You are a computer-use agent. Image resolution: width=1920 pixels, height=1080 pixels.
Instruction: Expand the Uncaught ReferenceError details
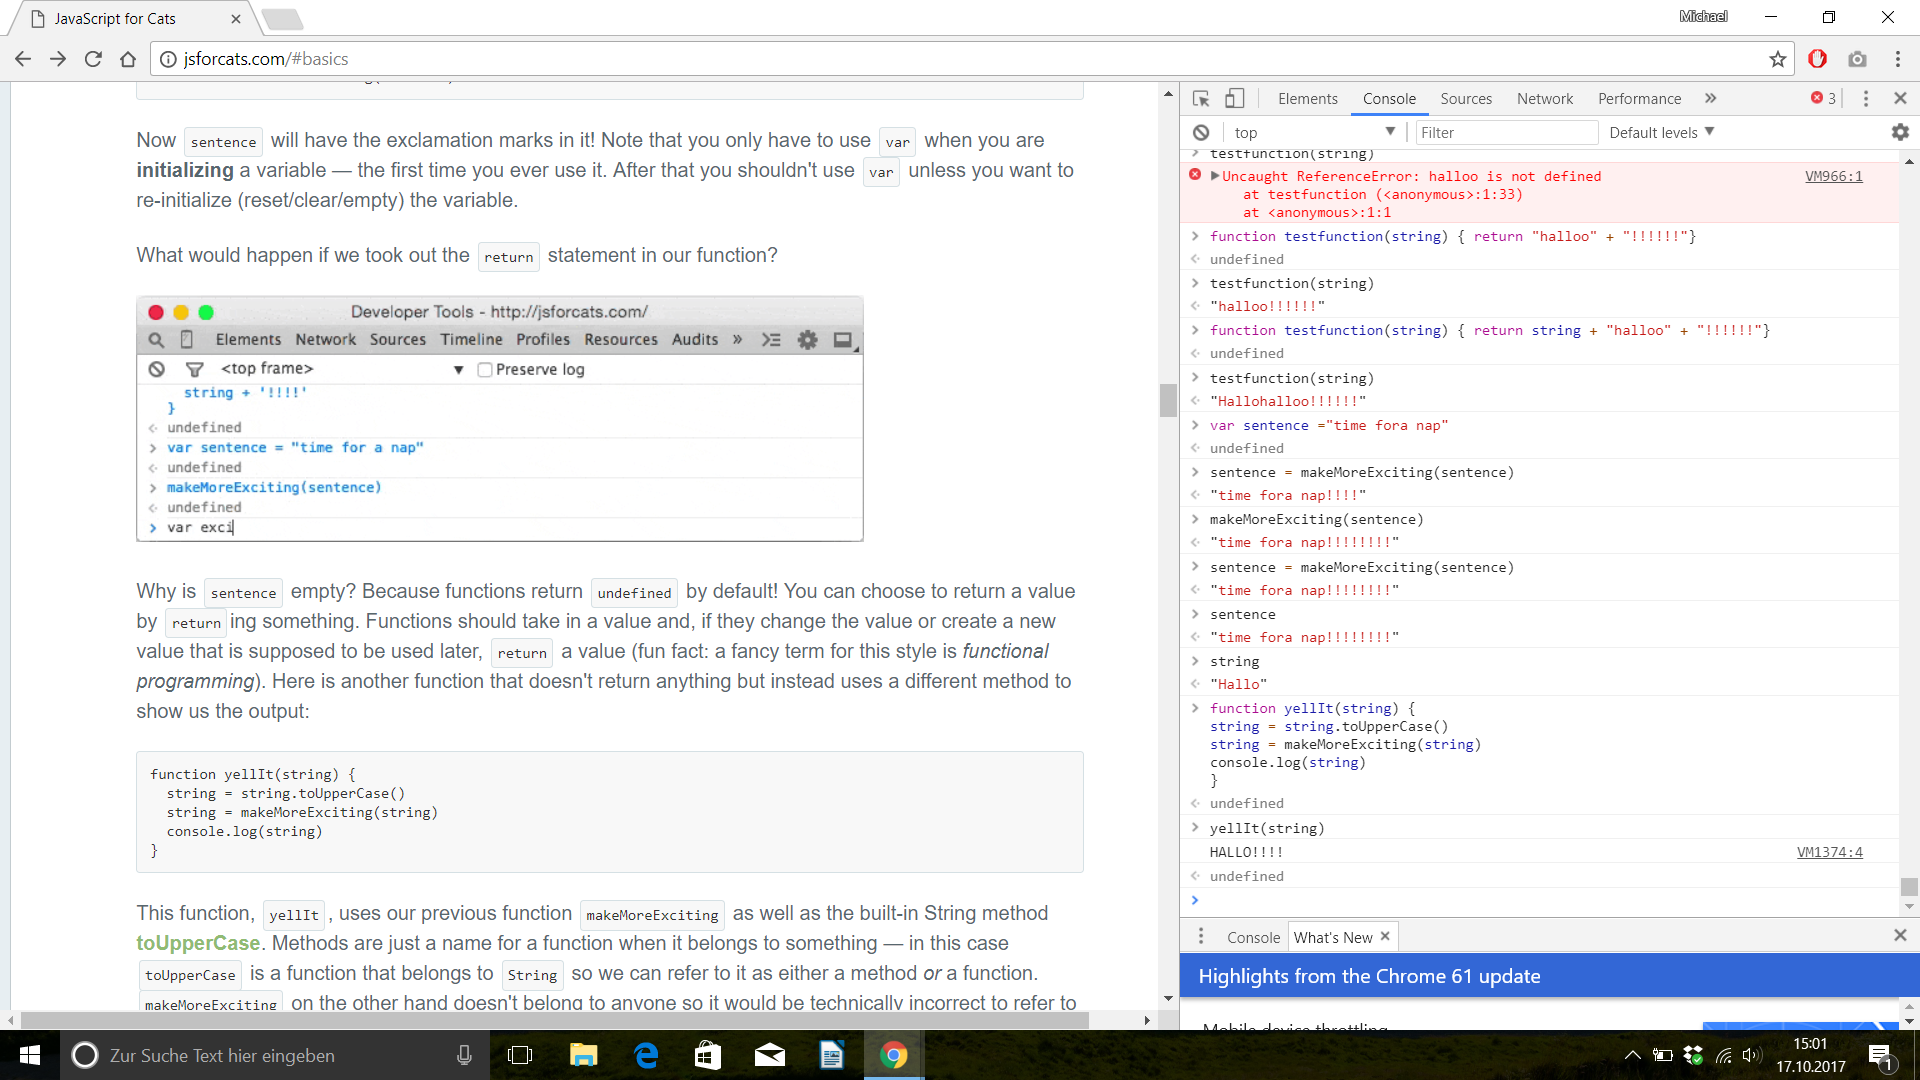(x=1215, y=176)
